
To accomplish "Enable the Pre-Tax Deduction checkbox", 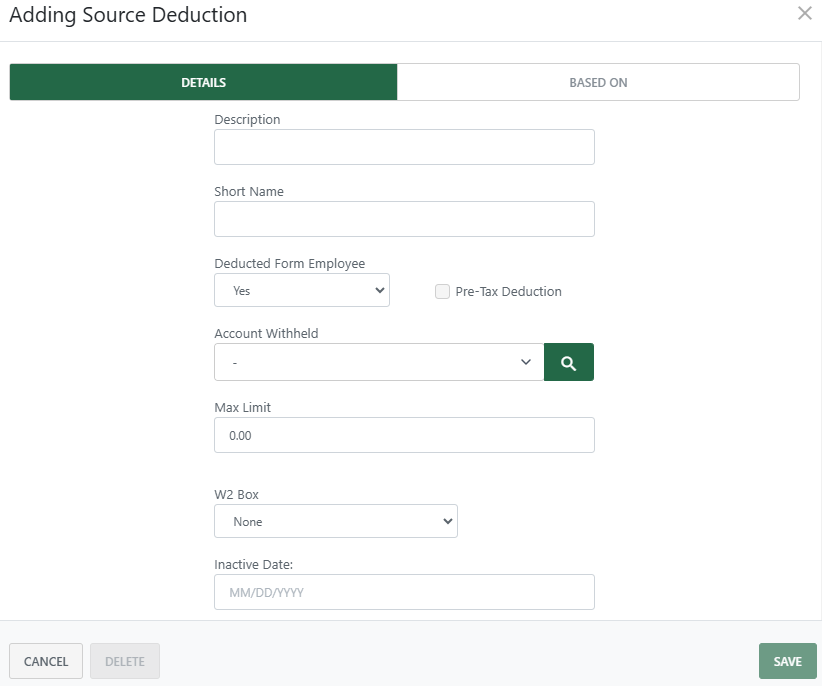I will [442, 291].
